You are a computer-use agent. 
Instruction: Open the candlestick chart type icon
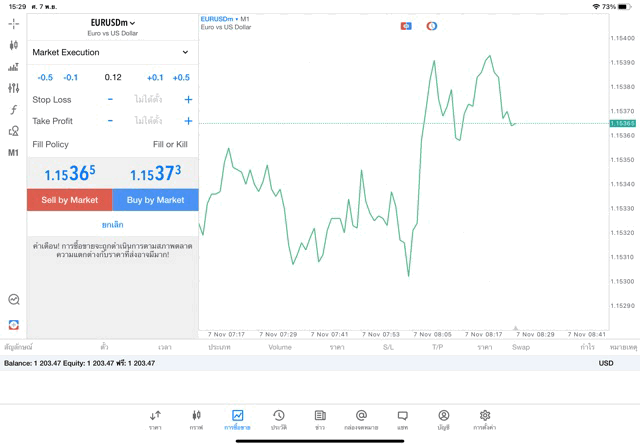13,45
